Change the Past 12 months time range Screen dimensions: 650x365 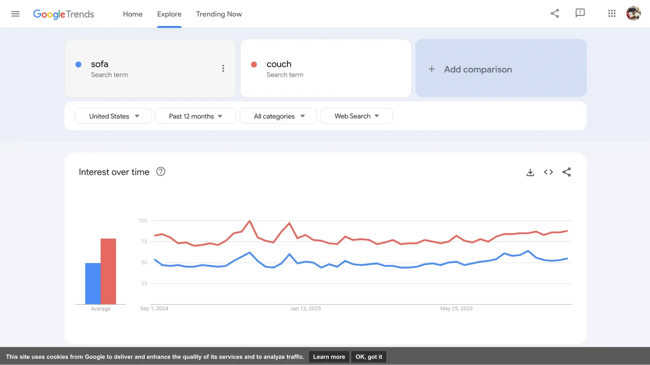point(196,116)
